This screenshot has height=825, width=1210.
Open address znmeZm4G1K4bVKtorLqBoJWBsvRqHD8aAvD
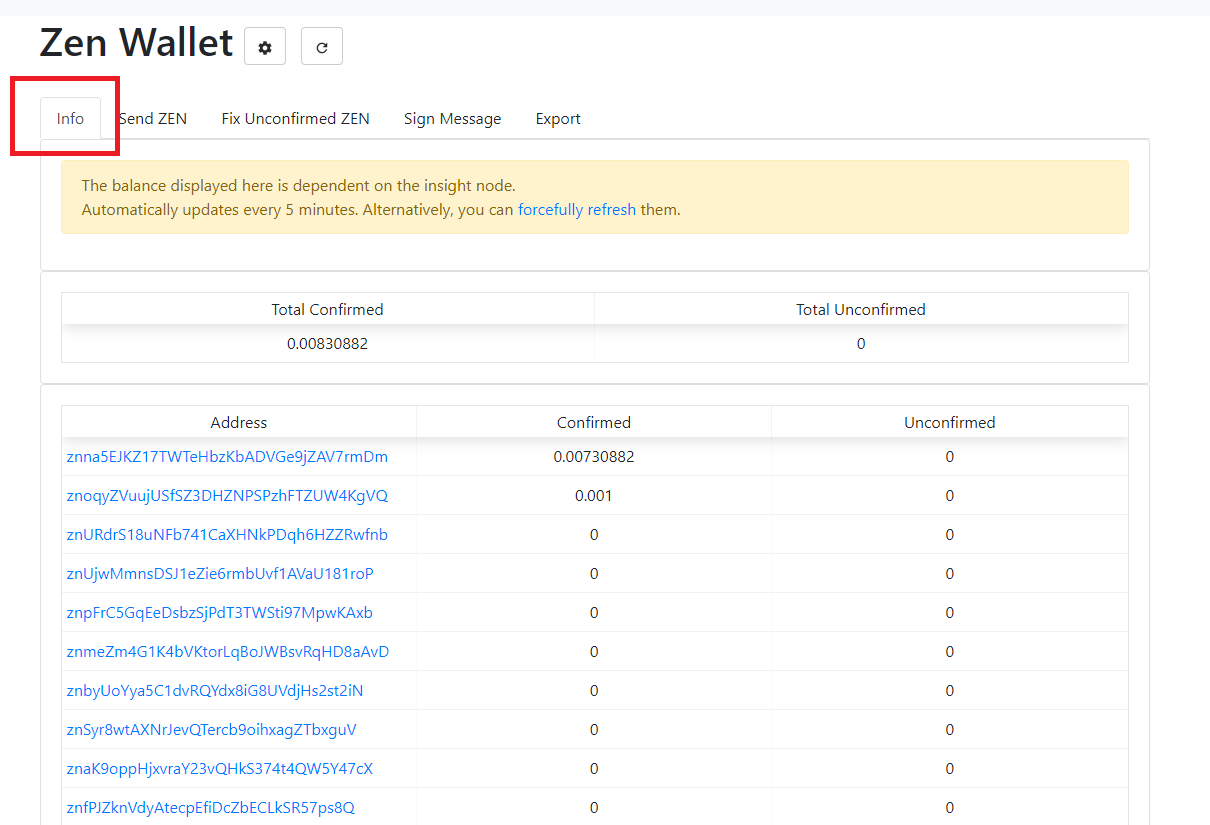[228, 652]
